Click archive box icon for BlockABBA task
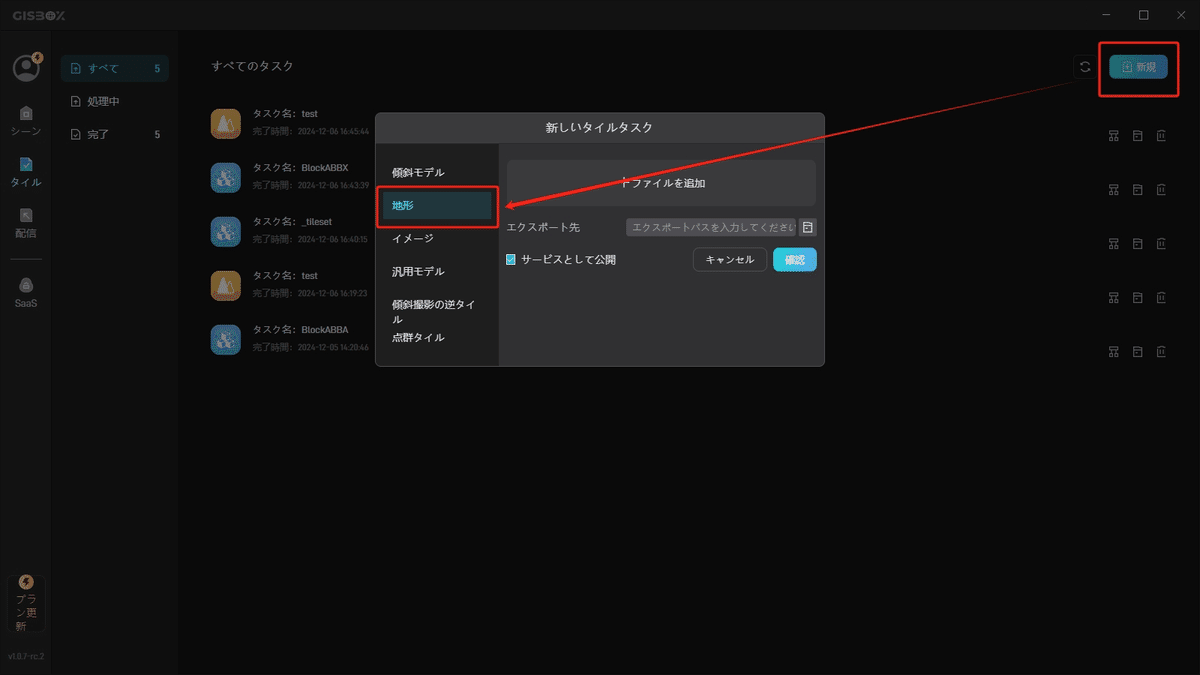The image size is (1200, 675). tap(1137, 352)
